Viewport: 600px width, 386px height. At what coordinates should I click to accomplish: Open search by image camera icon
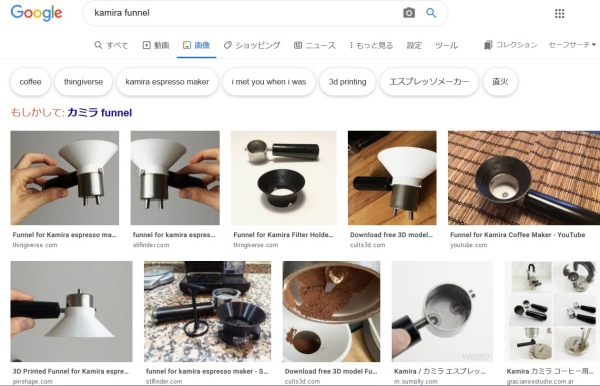(x=409, y=13)
